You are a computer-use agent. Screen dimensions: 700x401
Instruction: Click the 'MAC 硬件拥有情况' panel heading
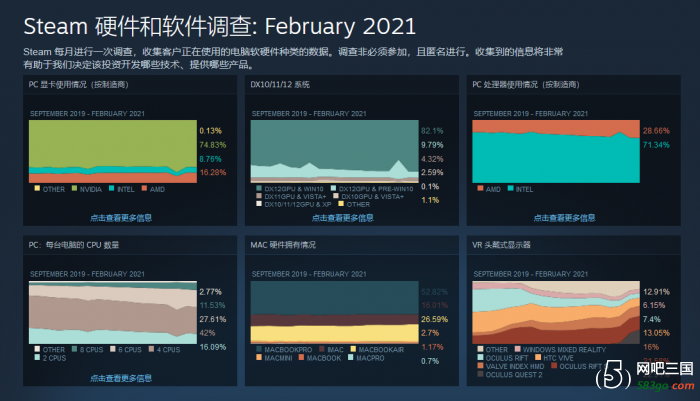pos(283,245)
